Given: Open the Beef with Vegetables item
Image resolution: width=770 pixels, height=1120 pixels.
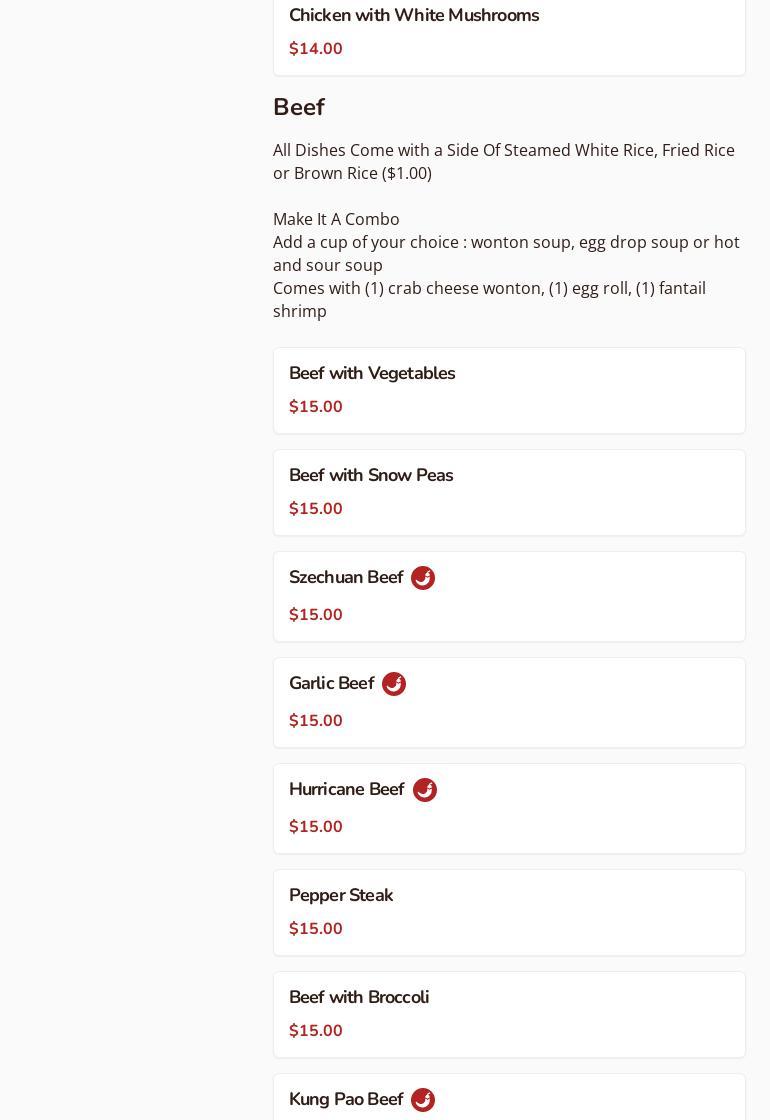Looking at the screenshot, I should [372, 373].
